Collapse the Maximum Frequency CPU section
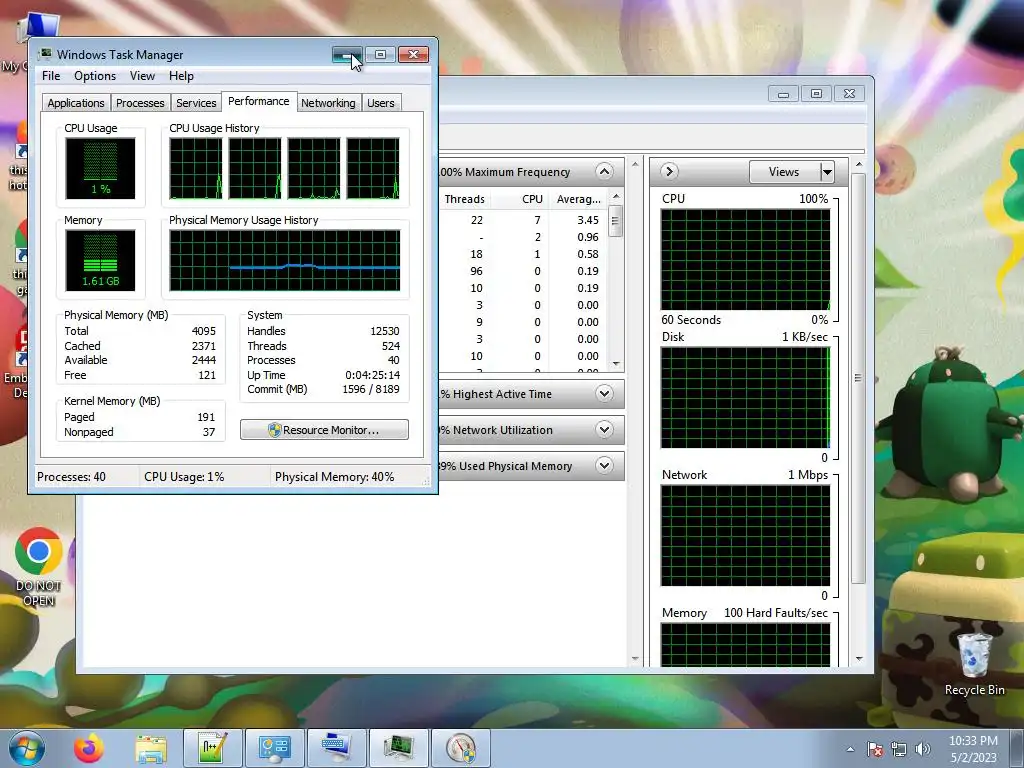Screen dimensions: 1024x768 [x=604, y=172]
